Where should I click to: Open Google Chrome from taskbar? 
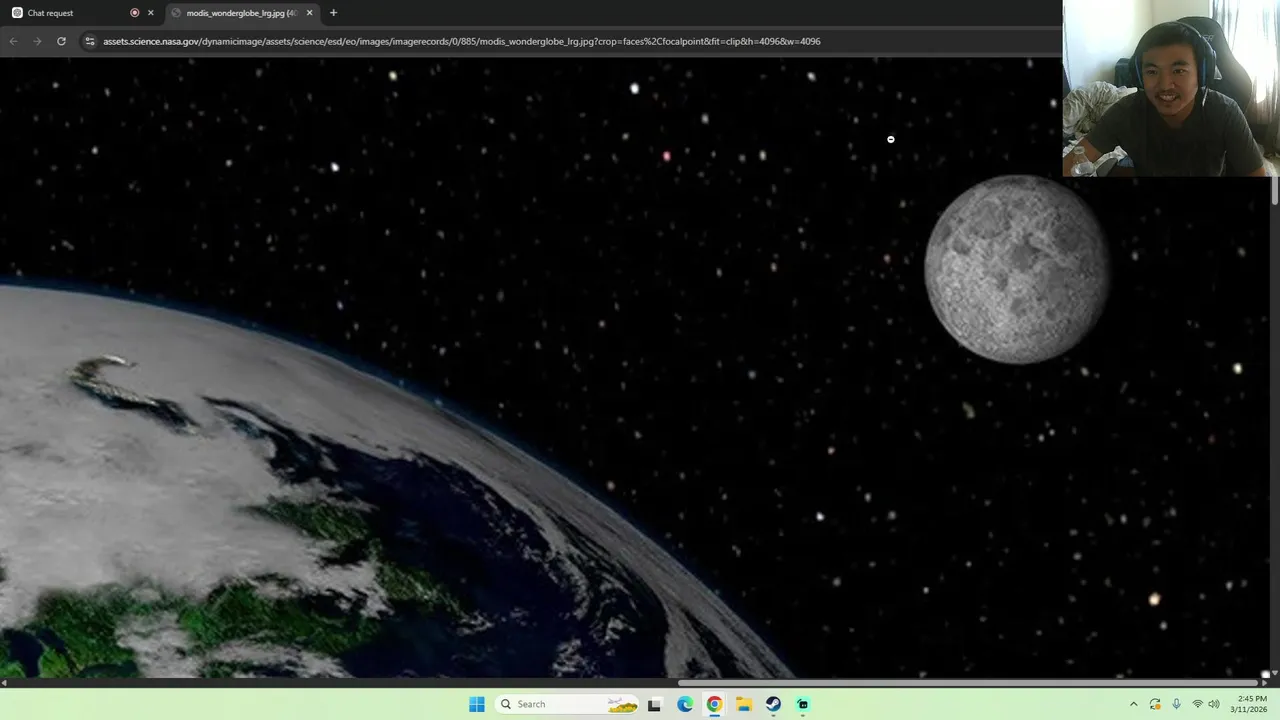(x=714, y=704)
